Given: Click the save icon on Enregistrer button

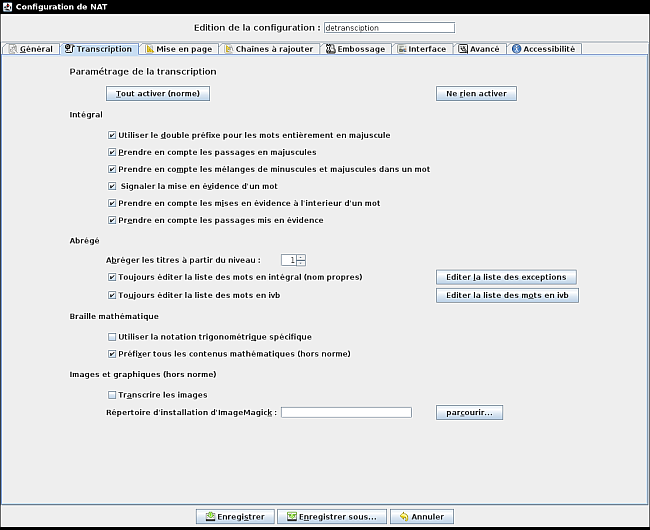Looking at the screenshot, I should click(x=209, y=517).
